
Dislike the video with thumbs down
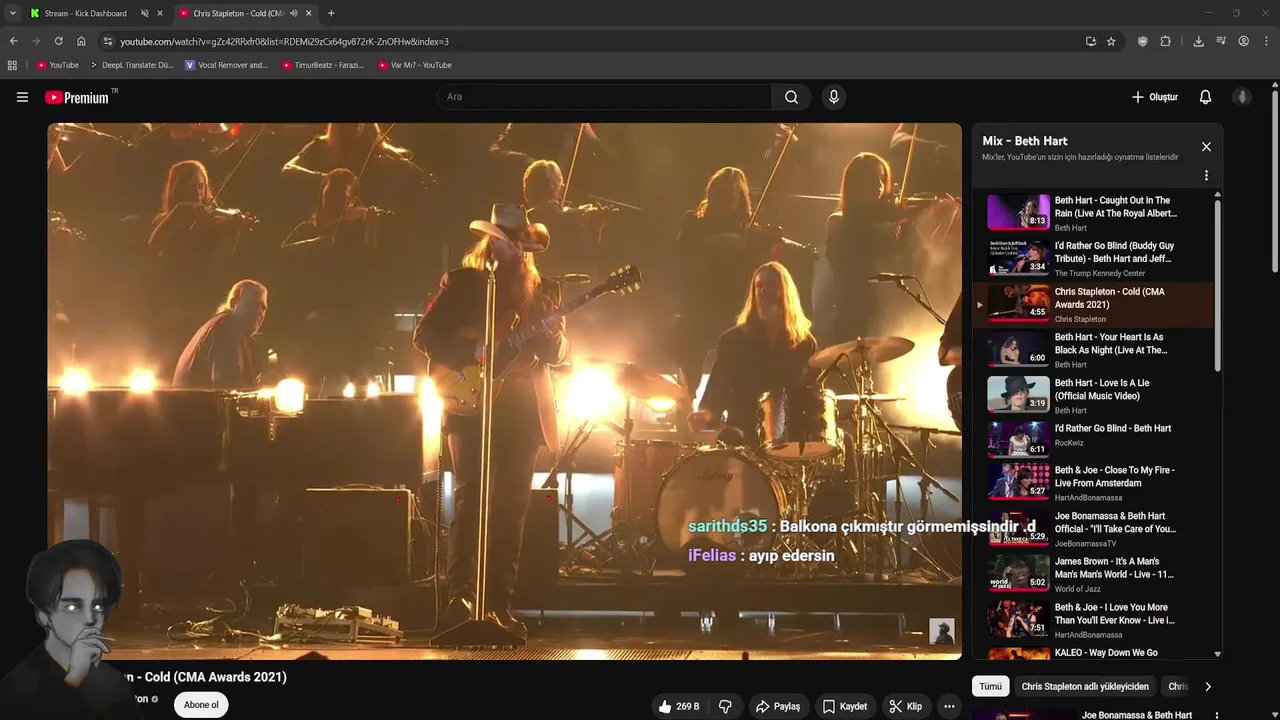click(725, 706)
